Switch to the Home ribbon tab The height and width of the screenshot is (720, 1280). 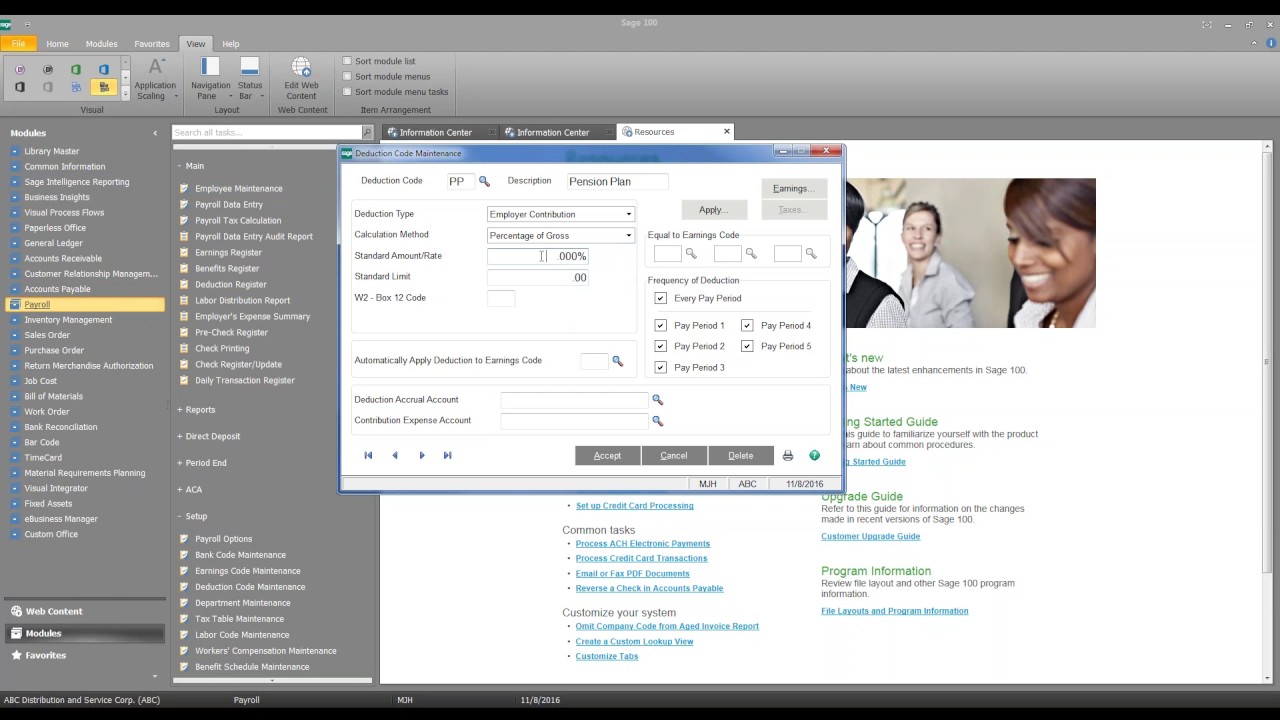57,44
